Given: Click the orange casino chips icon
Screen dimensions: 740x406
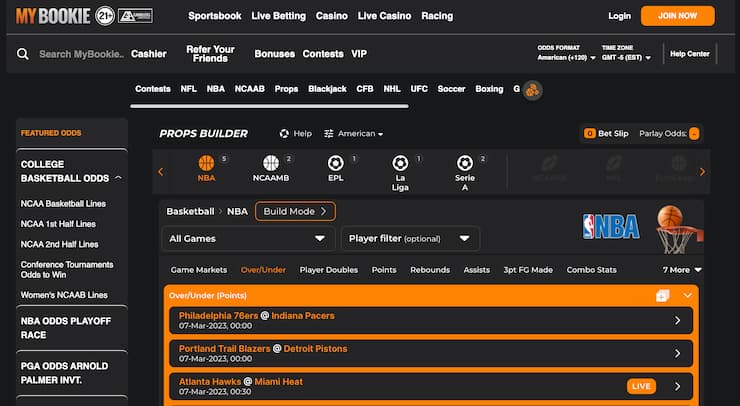Looking at the screenshot, I should [x=532, y=90].
